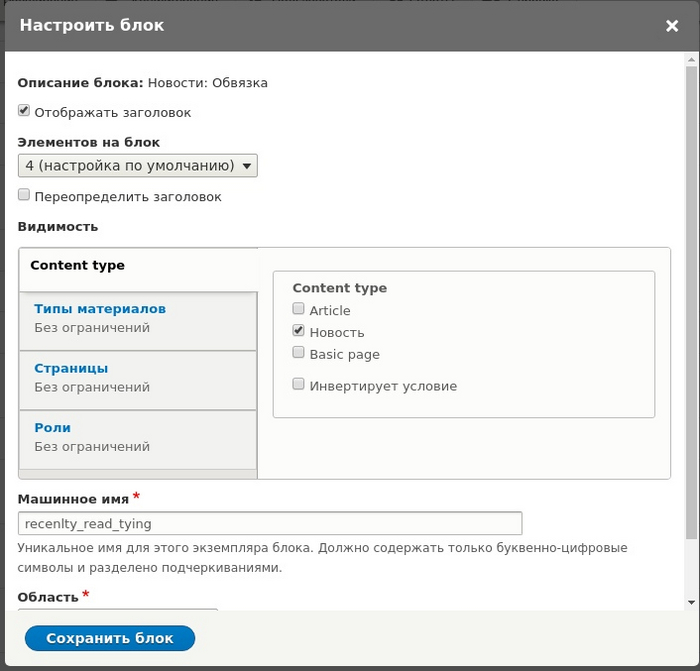Enable Переопределить заголовок checkbox
The image size is (700, 671).
pos(24,196)
